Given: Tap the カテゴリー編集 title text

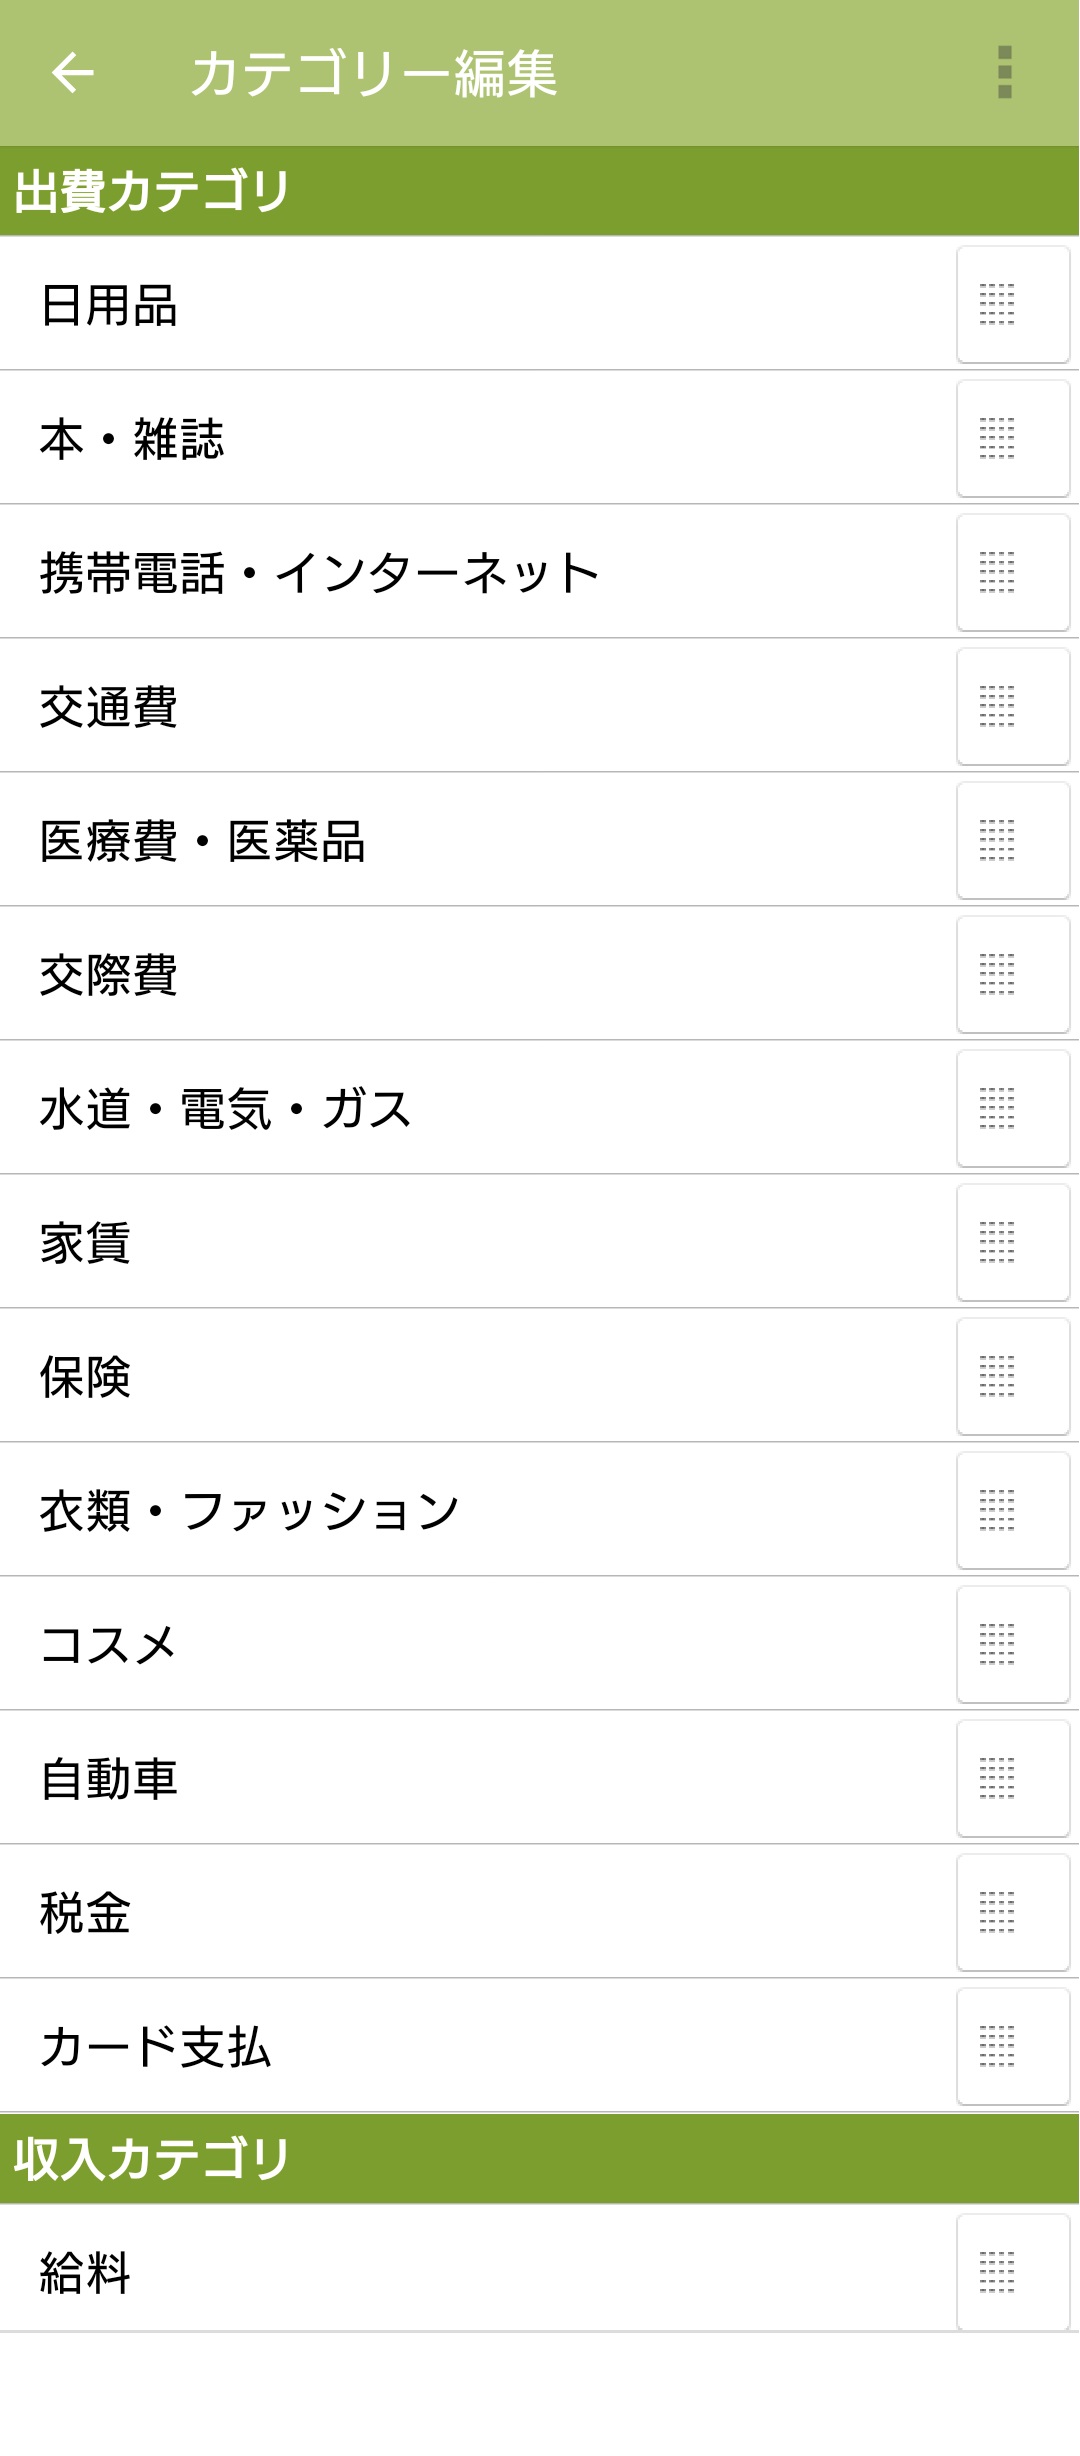Looking at the screenshot, I should click(x=374, y=73).
